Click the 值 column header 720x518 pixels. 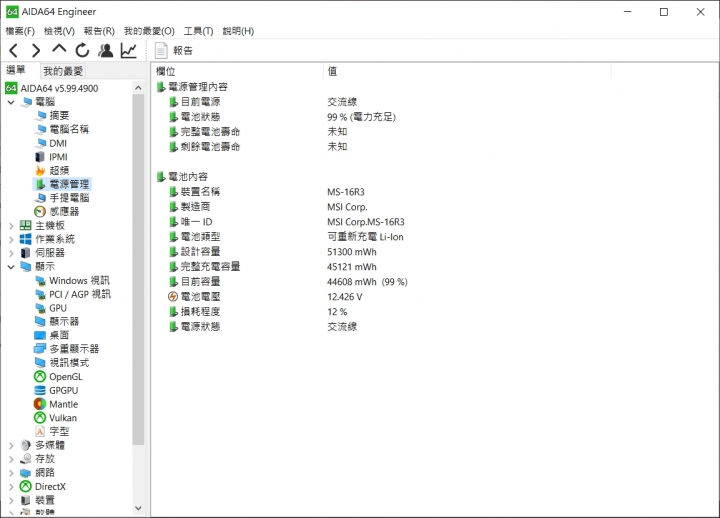(x=467, y=71)
